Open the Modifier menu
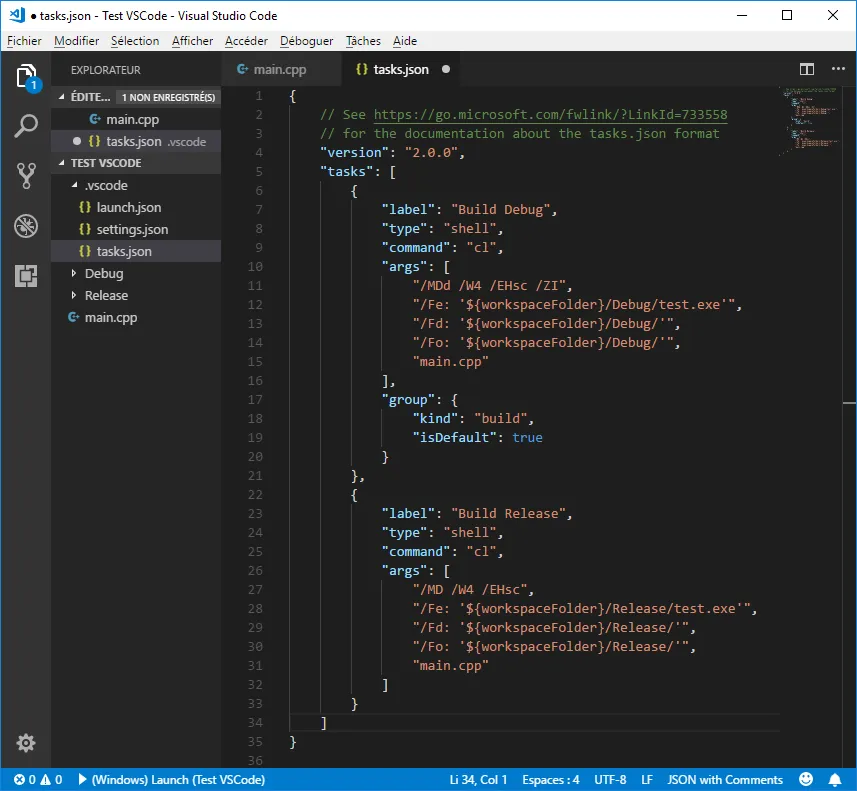The height and width of the screenshot is (791, 857). tap(77, 41)
